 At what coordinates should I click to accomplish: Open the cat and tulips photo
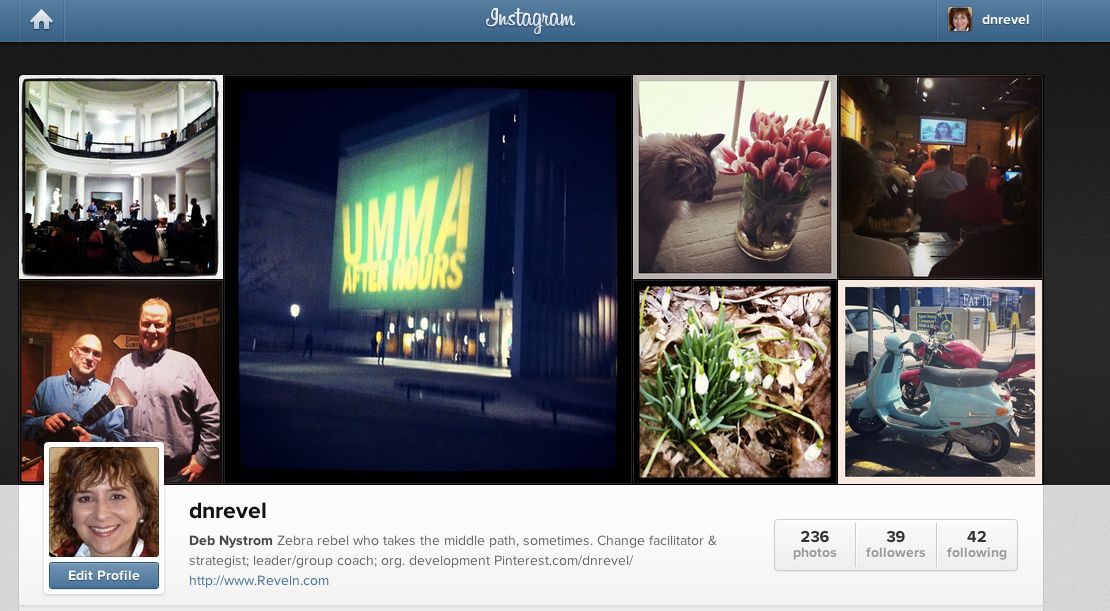(735, 177)
